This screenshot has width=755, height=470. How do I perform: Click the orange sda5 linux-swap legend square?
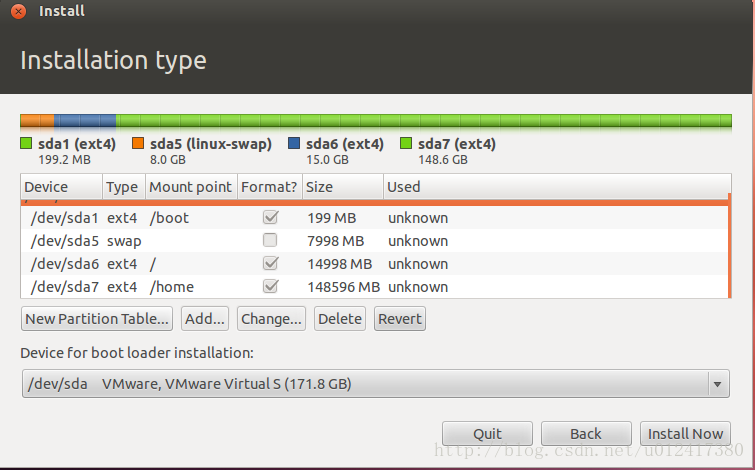[138, 144]
